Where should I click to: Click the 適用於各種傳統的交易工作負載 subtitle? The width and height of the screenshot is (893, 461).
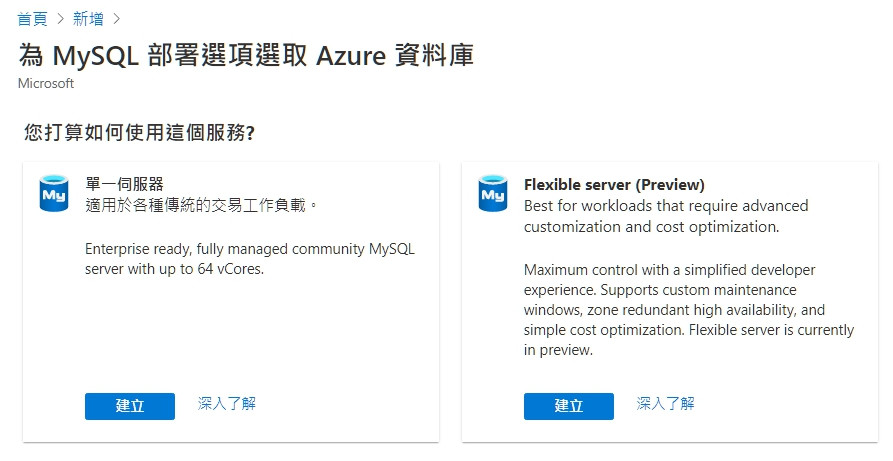[201, 205]
